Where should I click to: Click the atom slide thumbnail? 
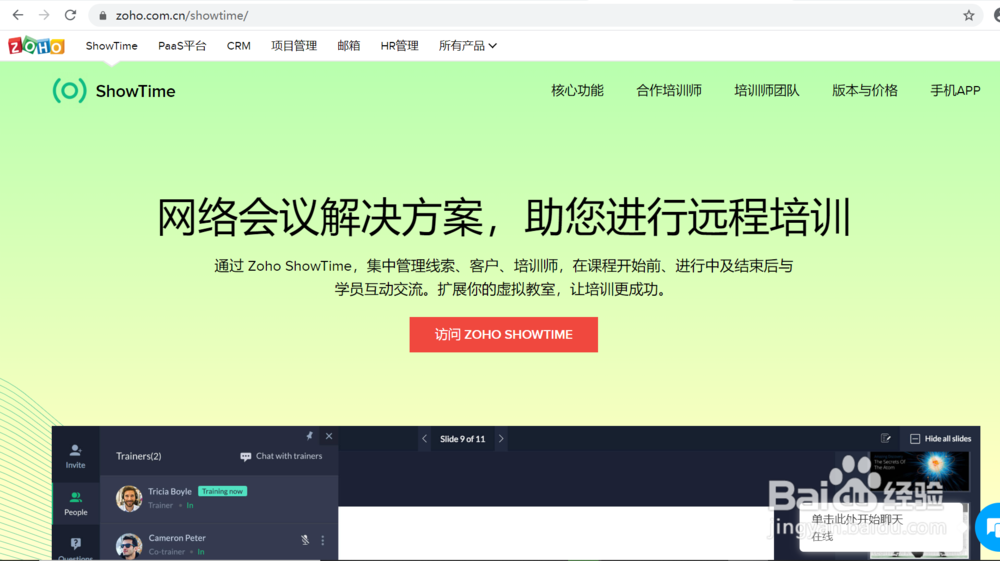(920, 471)
